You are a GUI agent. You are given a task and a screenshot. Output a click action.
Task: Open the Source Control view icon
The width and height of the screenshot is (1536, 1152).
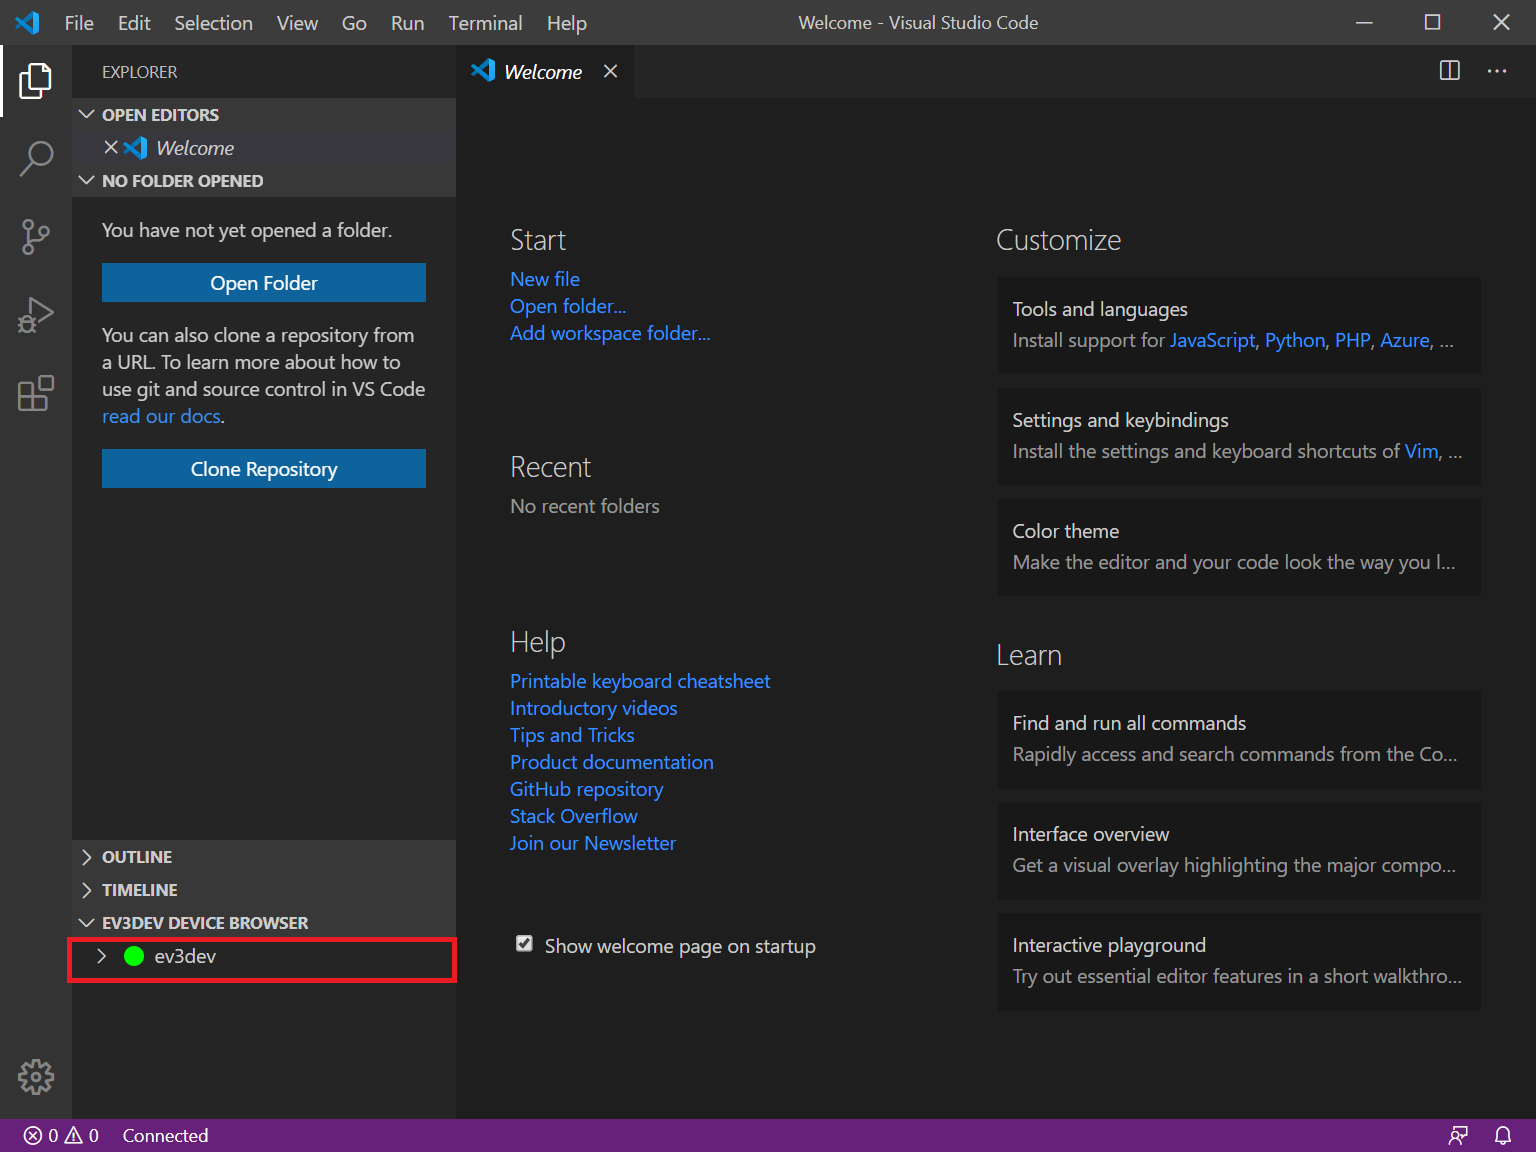point(36,237)
